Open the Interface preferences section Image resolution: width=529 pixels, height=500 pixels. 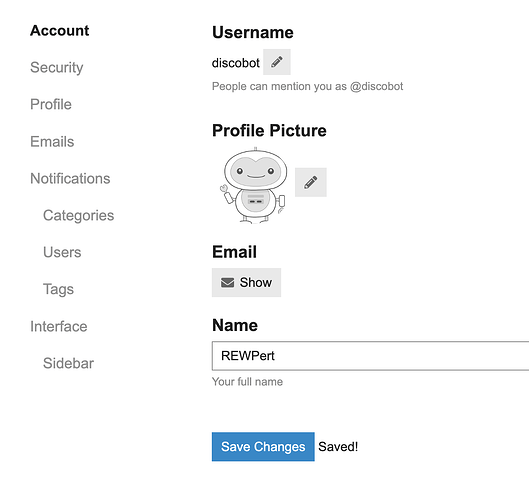click(59, 326)
